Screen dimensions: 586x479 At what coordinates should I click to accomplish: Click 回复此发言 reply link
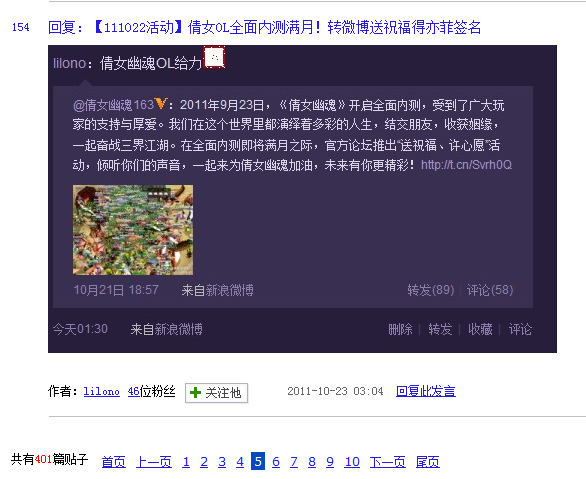tap(426, 391)
